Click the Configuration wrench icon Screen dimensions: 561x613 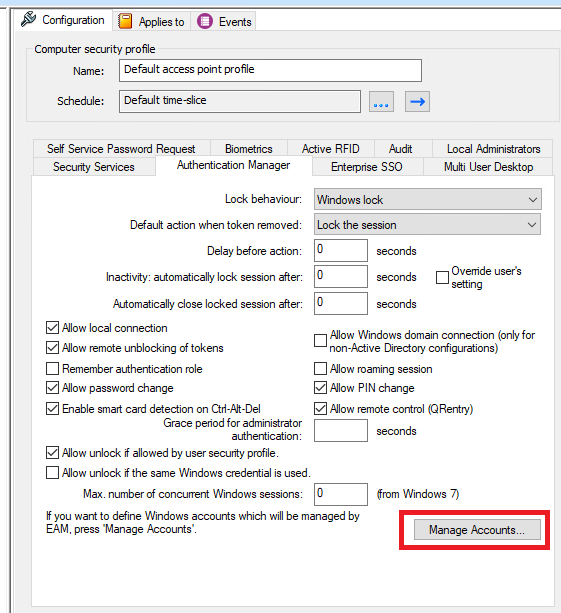click(x=29, y=19)
